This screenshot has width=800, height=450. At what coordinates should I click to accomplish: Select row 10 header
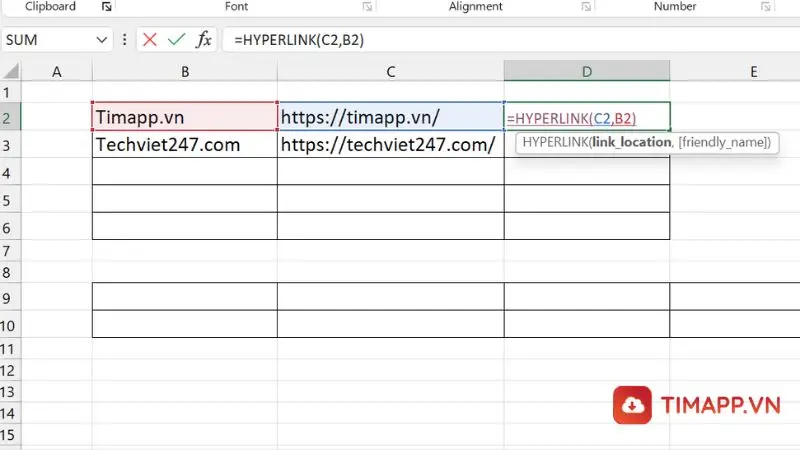(10, 325)
